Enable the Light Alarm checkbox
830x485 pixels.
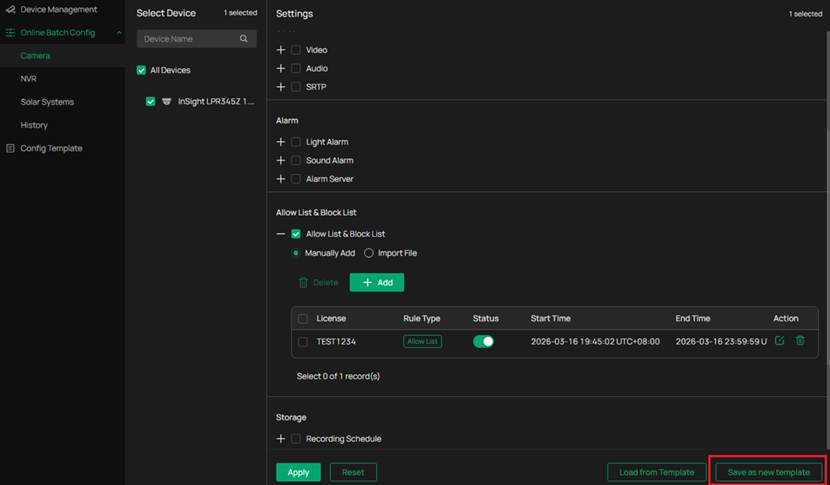point(296,142)
